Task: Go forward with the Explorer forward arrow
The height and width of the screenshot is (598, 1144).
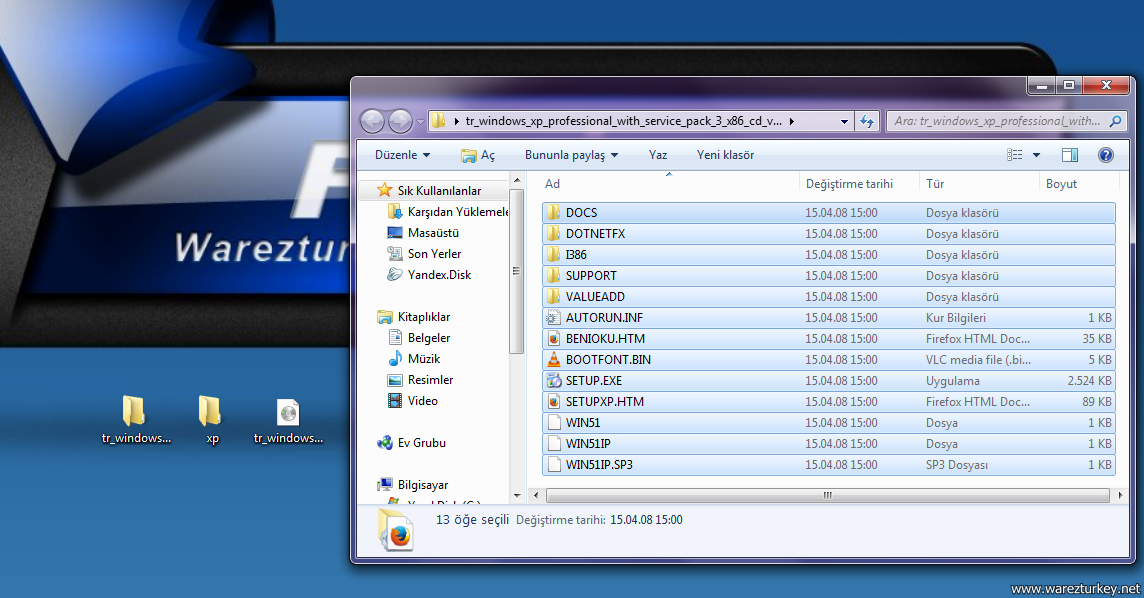Action: coord(401,121)
